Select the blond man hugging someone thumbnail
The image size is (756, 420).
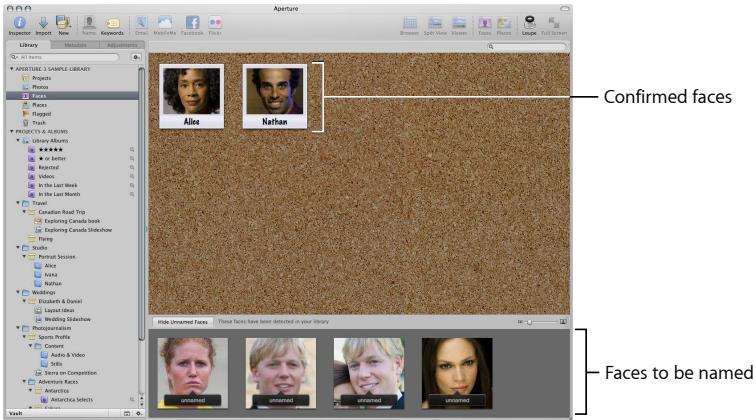click(369, 373)
